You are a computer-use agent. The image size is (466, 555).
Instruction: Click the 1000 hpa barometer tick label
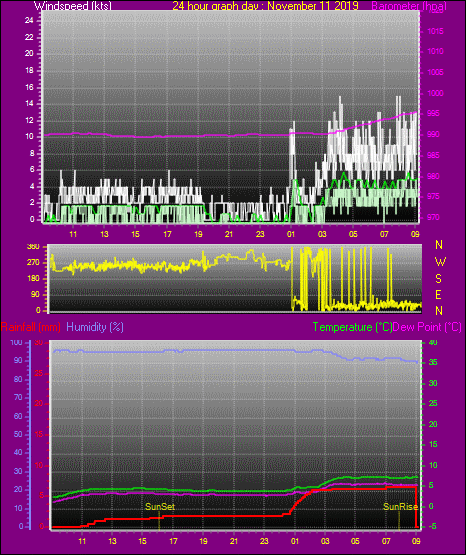[436, 93]
